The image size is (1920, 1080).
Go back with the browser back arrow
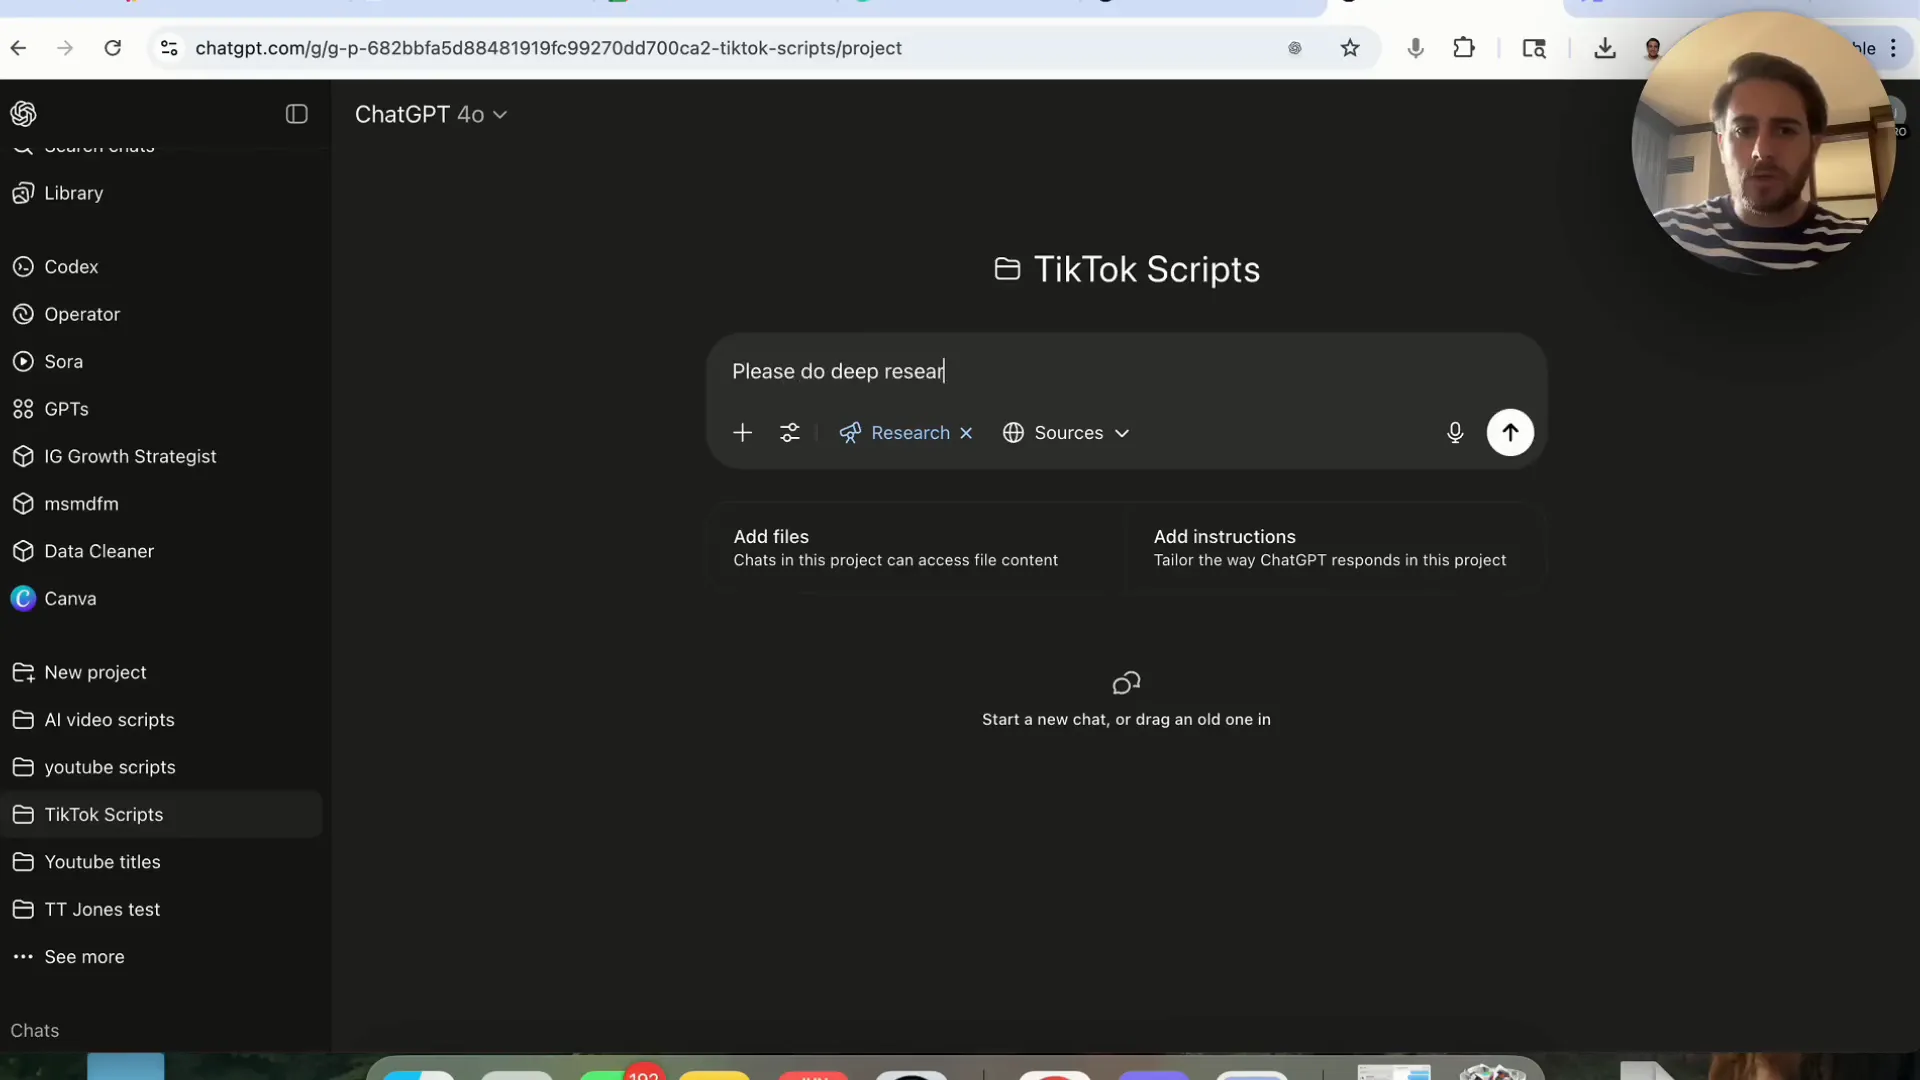(x=18, y=48)
